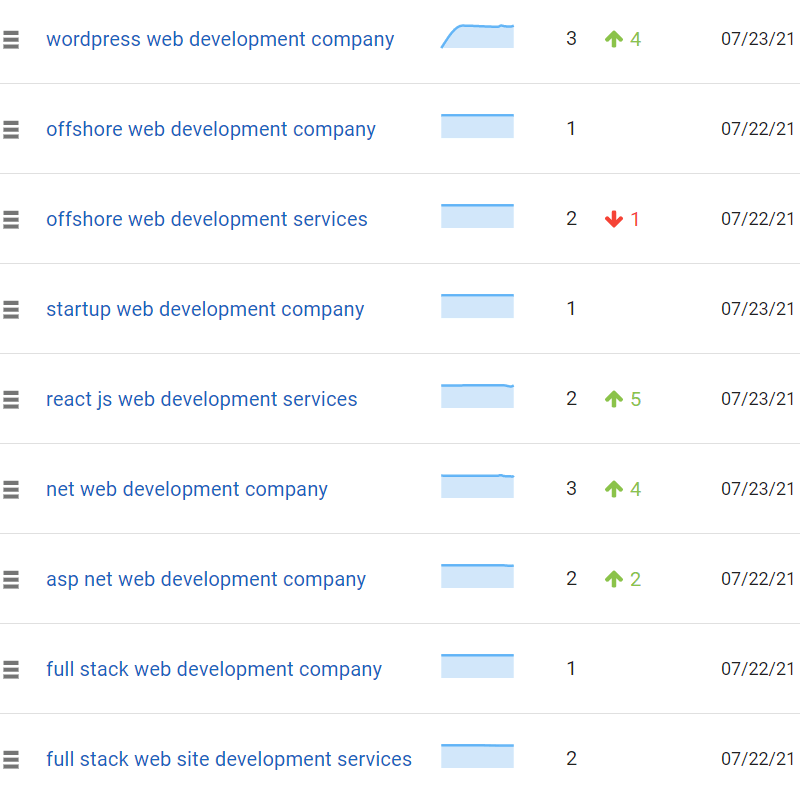Click the date 07/23/21 in the top row
The width and height of the screenshot is (800, 800).
pos(757,39)
